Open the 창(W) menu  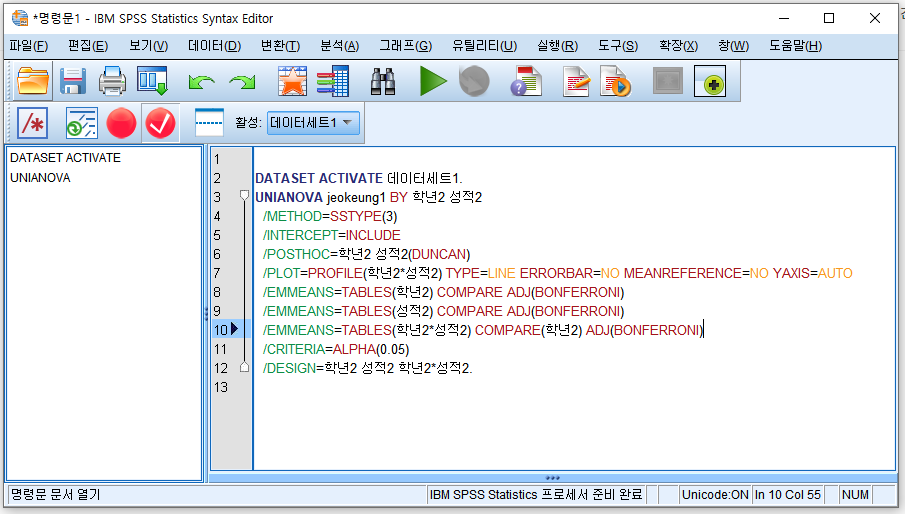pyautogui.click(x=733, y=46)
